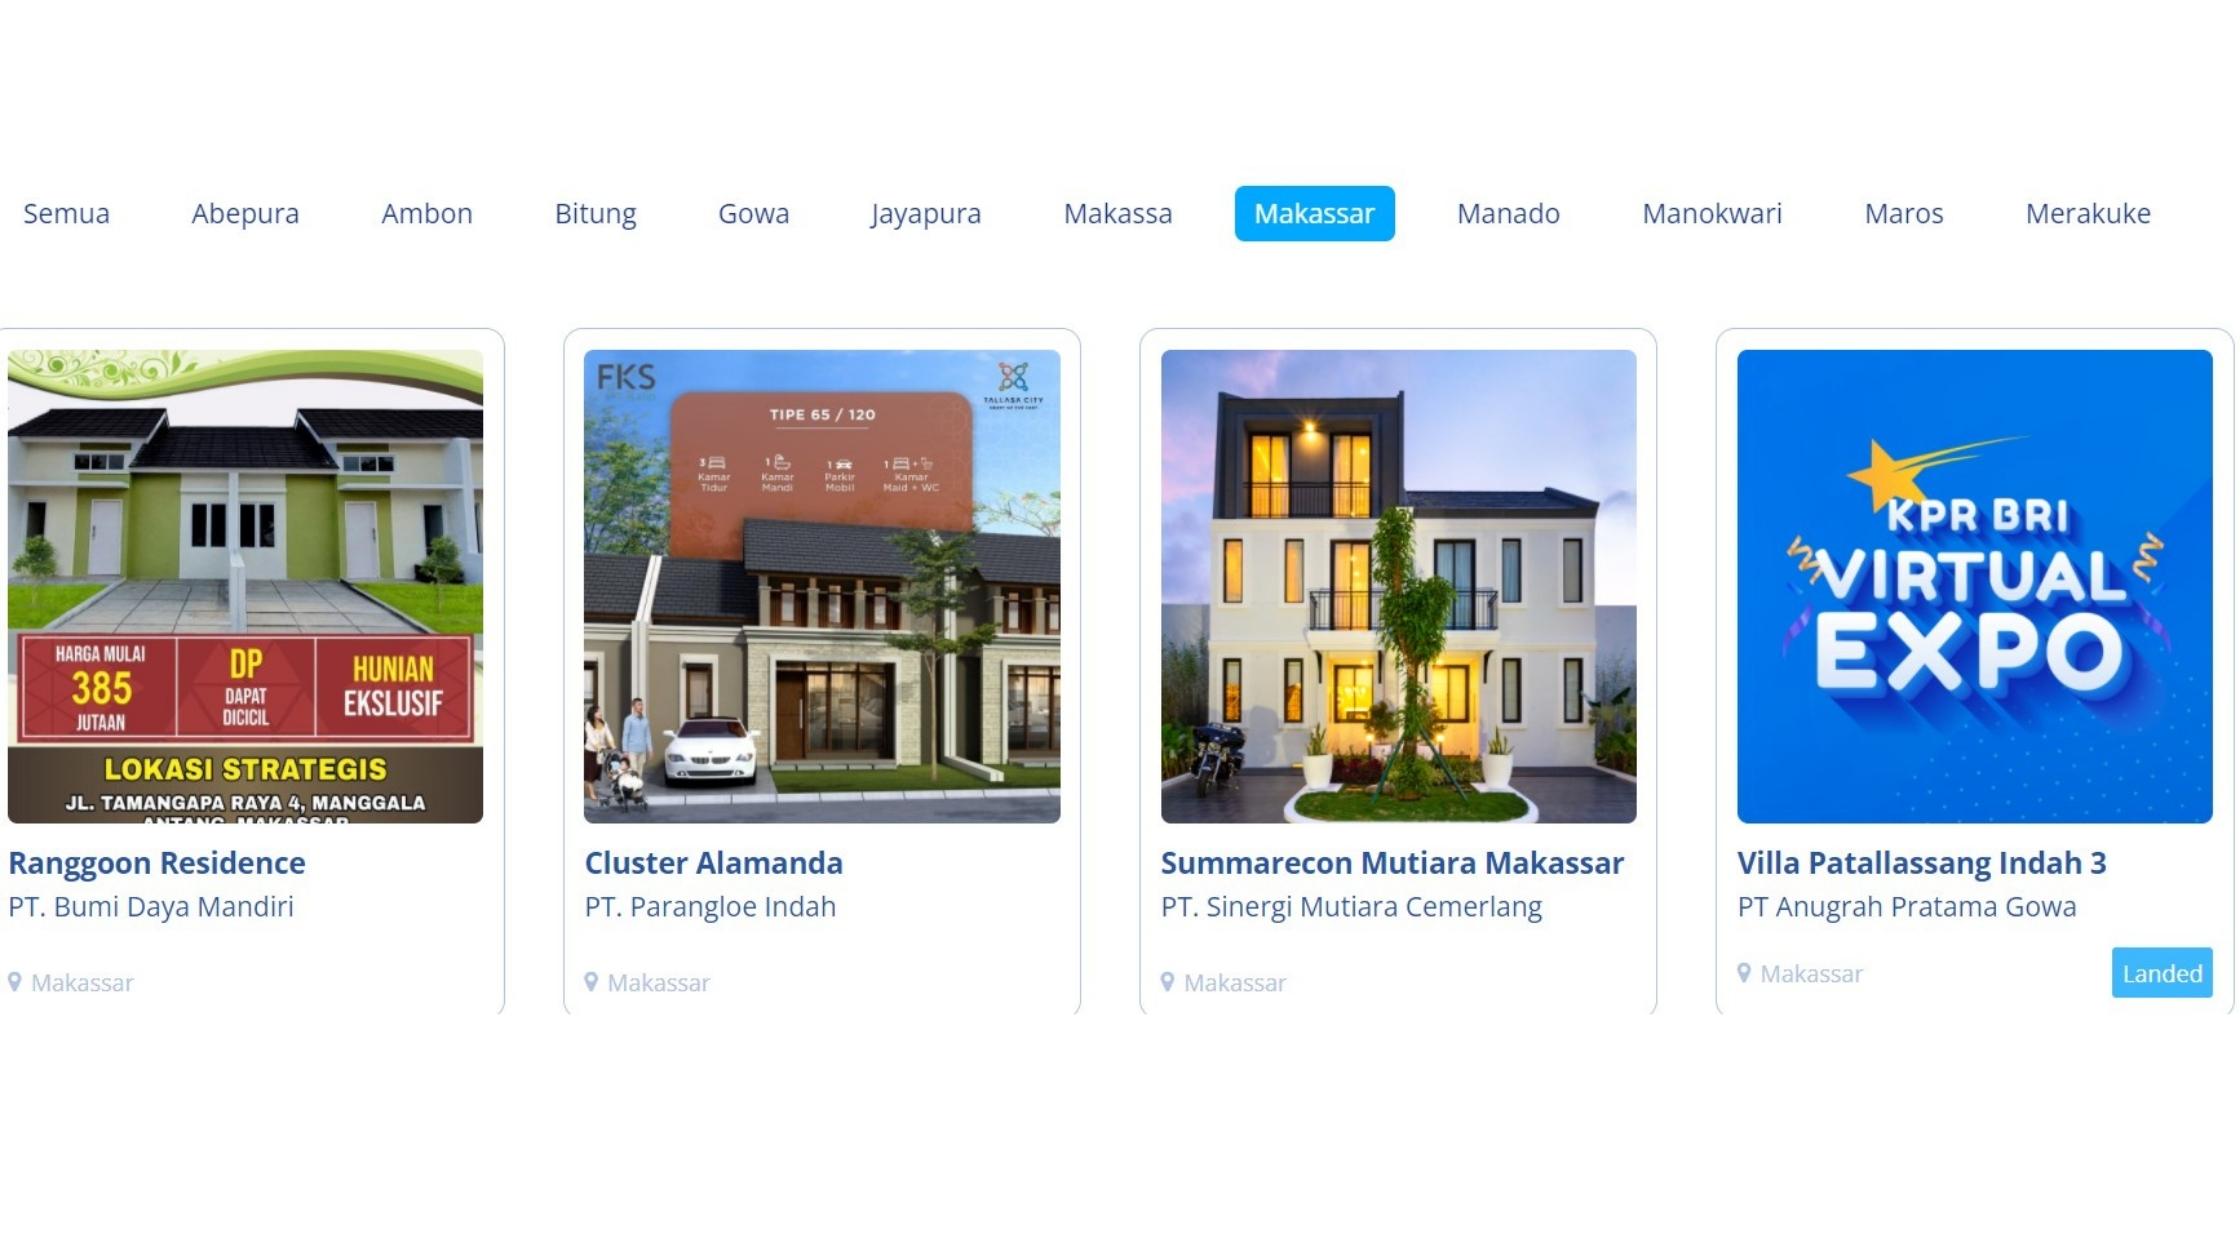Select the Jayapura tab
The height and width of the screenshot is (1260, 2240).
point(926,213)
